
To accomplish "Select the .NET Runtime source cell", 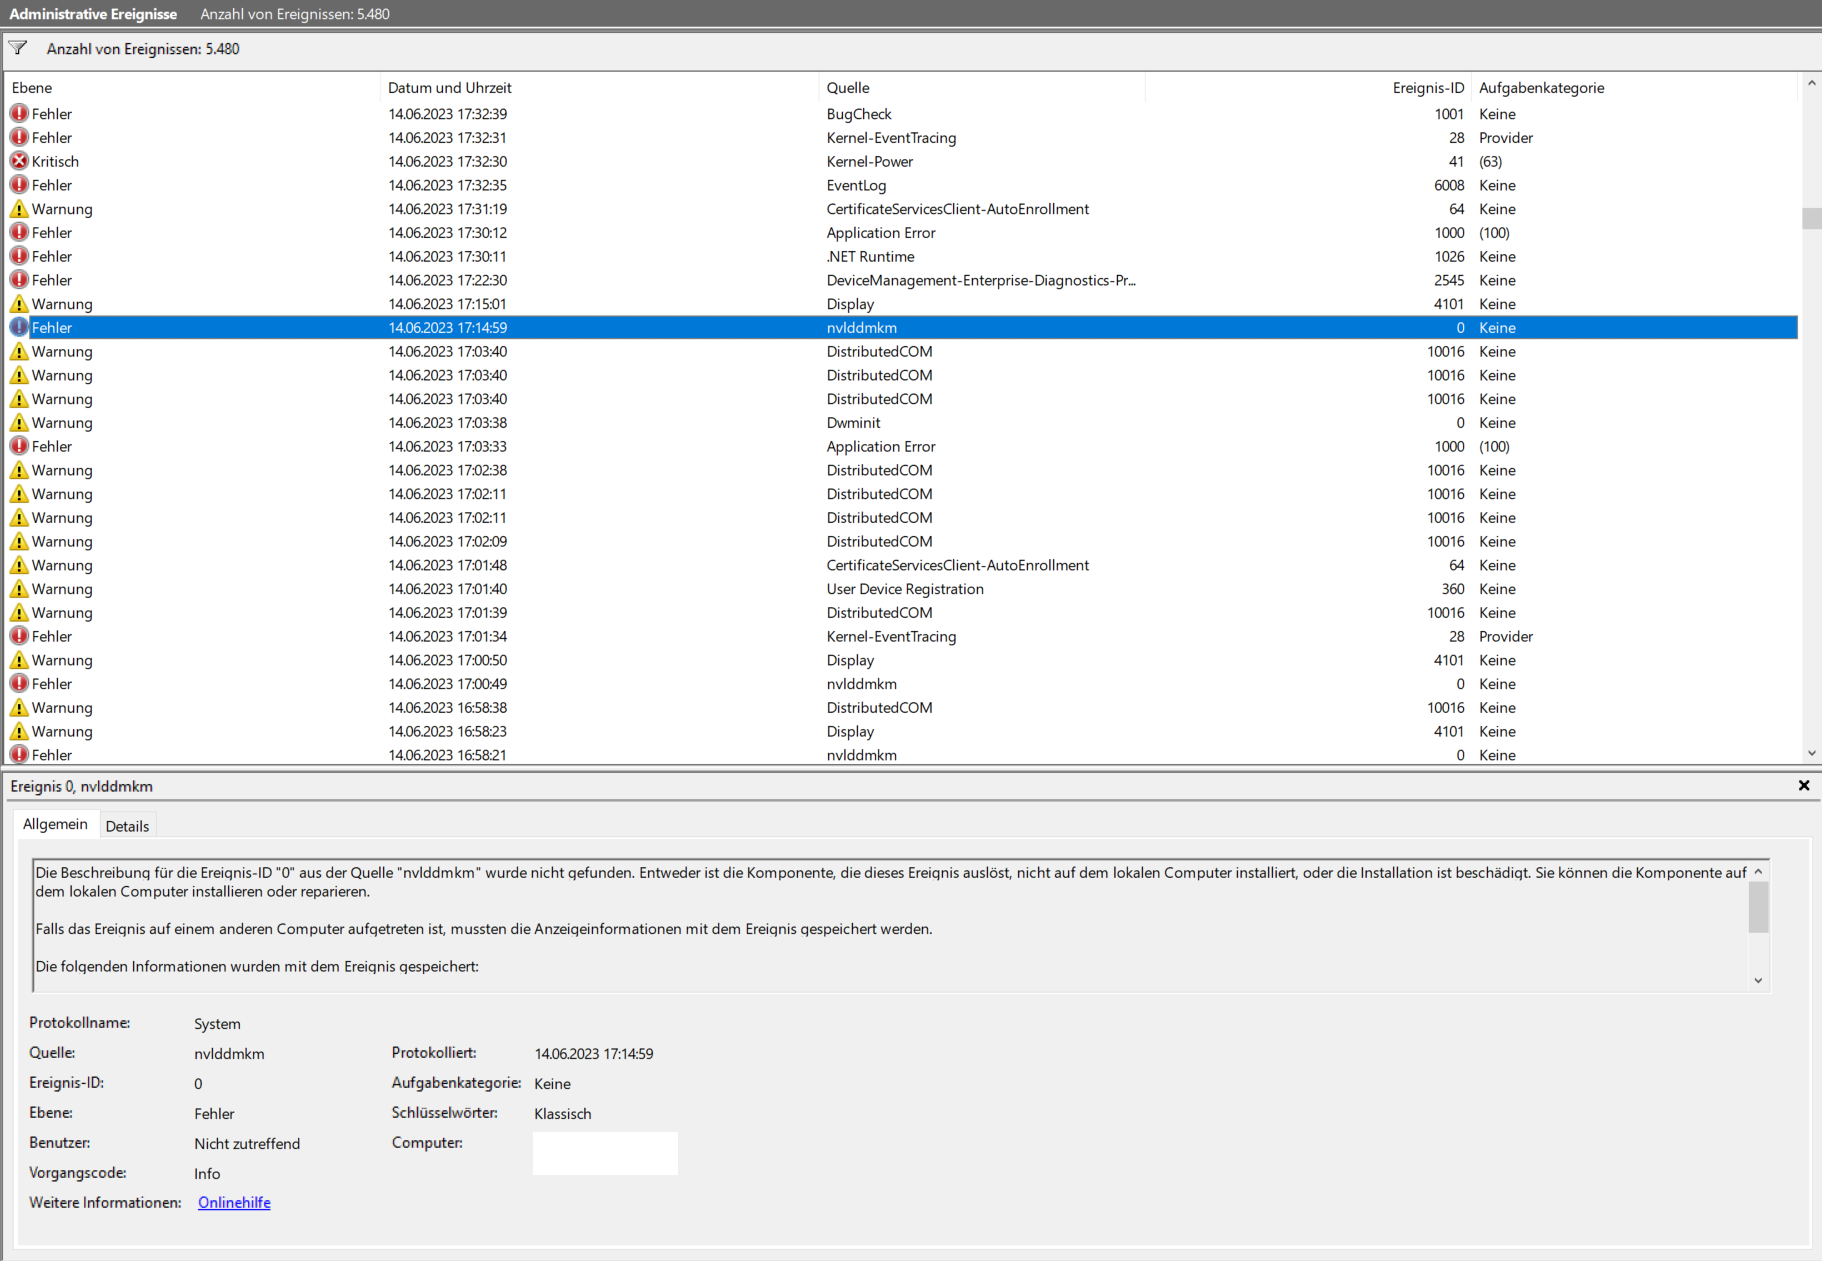I will 870,256.
